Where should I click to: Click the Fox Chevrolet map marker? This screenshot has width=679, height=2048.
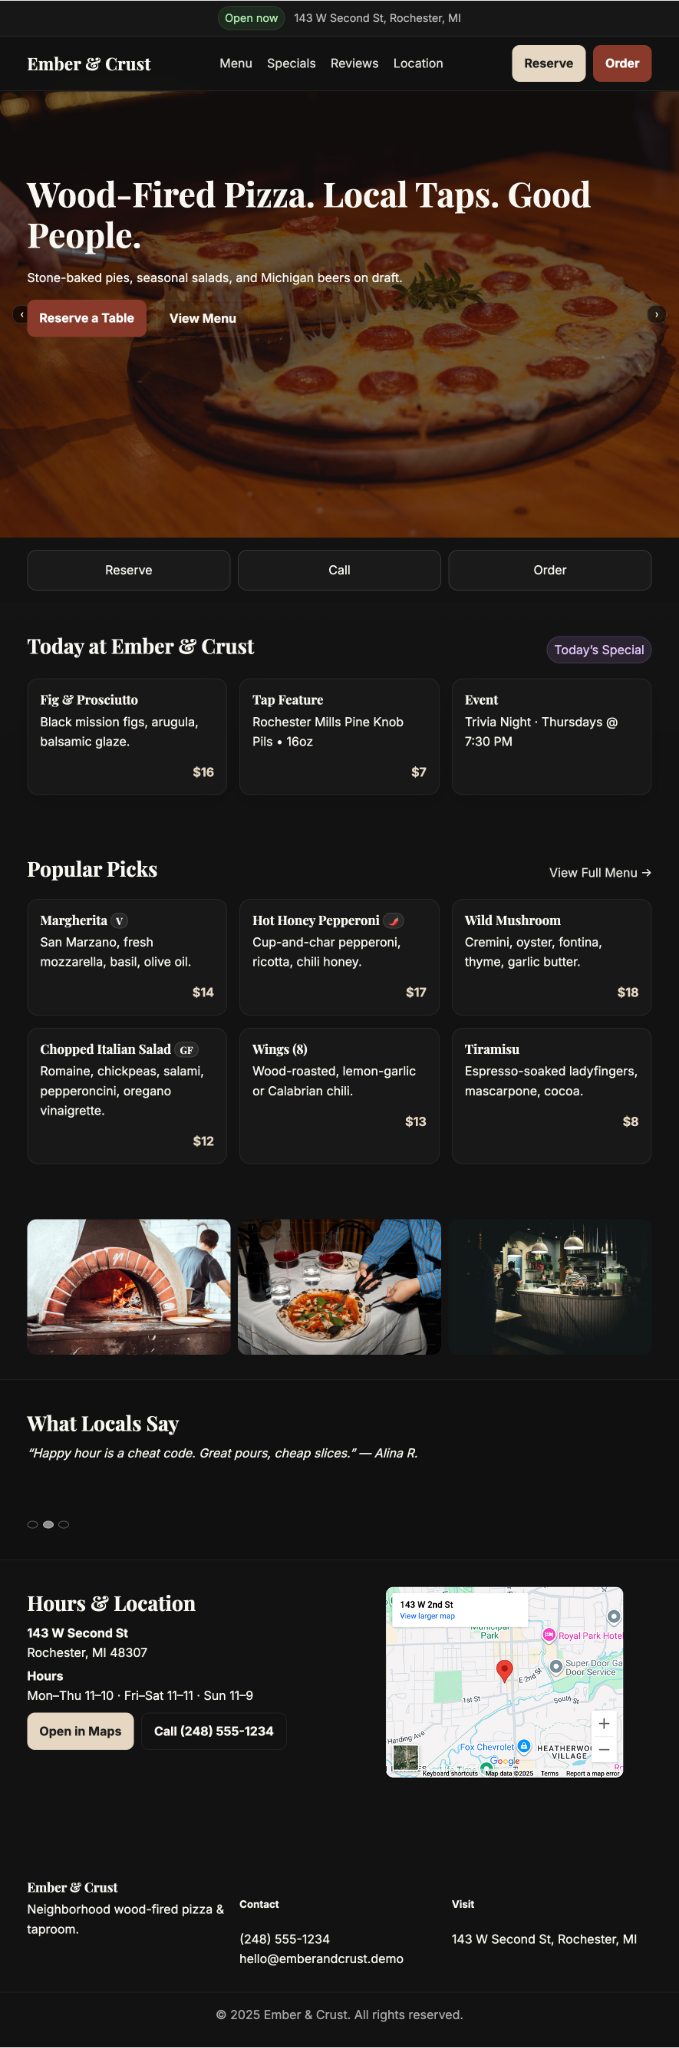coord(523,1746)
